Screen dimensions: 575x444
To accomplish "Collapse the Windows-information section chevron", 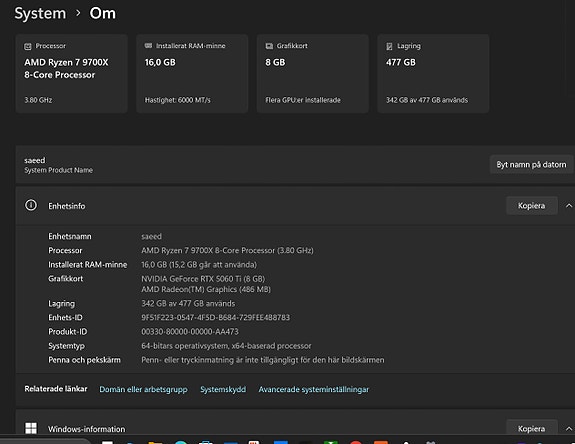I will coord(569,429).
